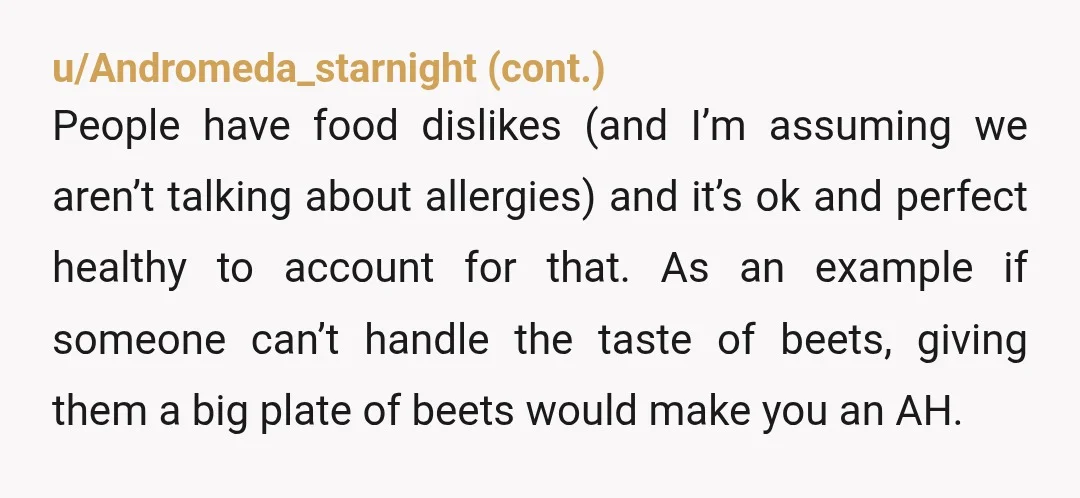Click the word "account" in the third line

pyautogui.click(x=359, y=269)
